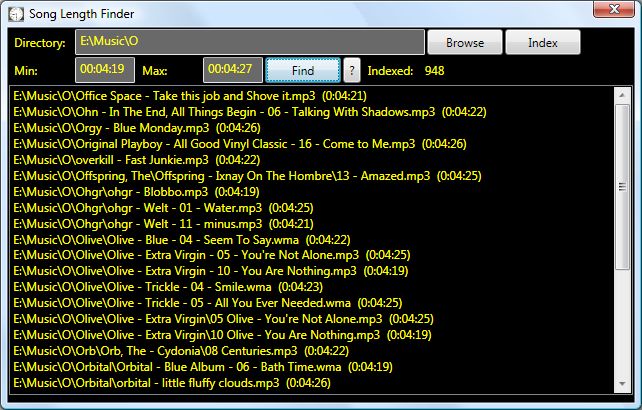This screenshot has height=410, width=642.
Task: Select ohgr - Blobbo.mp3 row
Action: pos(136,192)
